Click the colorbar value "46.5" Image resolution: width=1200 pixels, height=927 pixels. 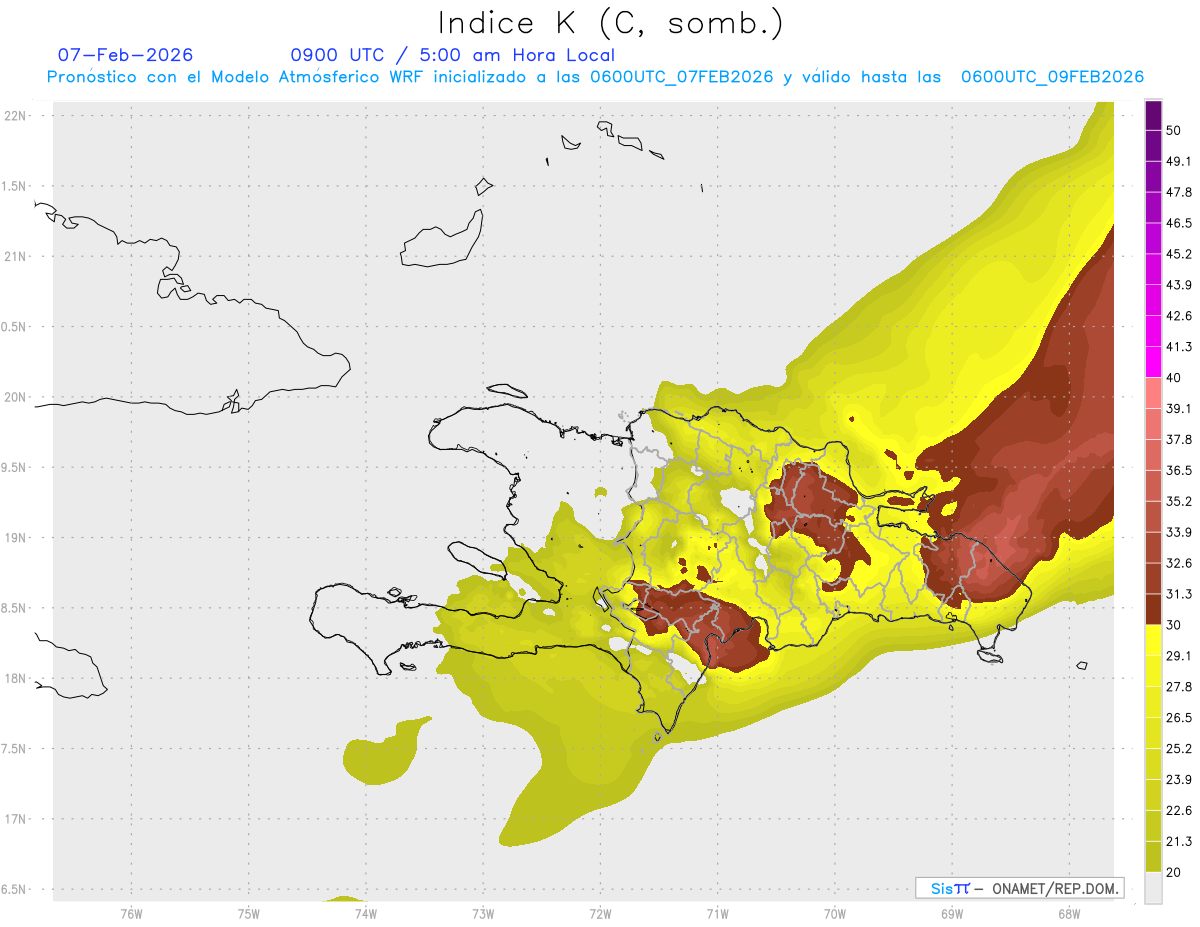tap(1179, 223)
